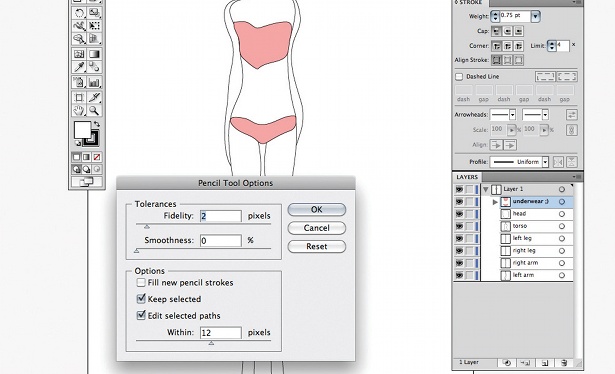
Task: Select the None fill button with red slash
Action: [x=97, y=157]
